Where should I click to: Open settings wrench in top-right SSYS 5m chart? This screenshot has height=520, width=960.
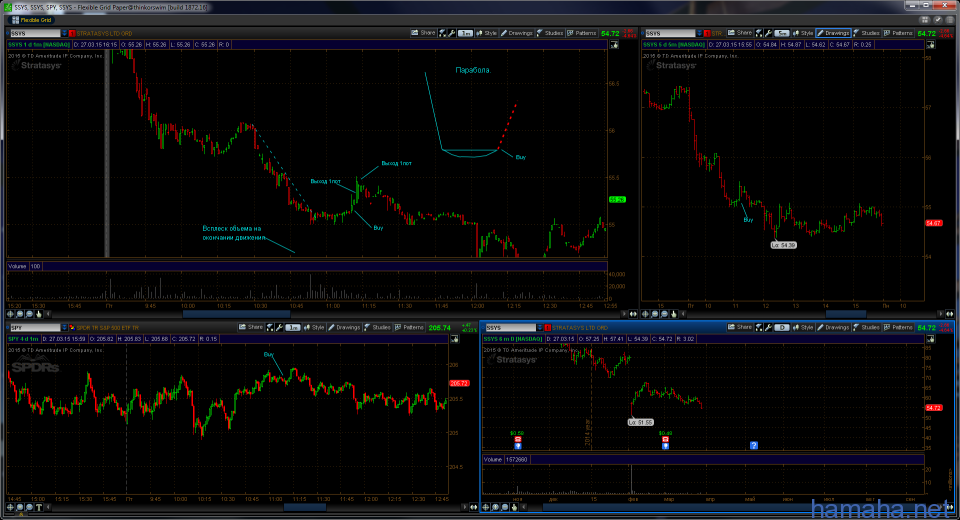[768, 33]
